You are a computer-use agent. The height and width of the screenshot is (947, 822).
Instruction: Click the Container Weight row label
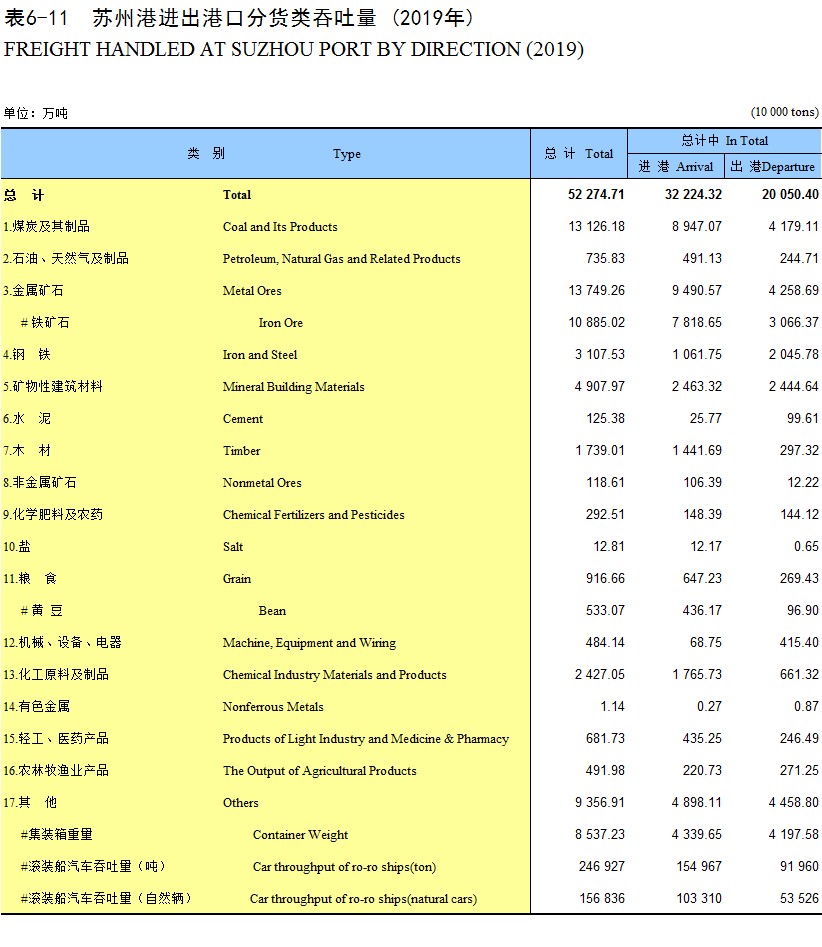tap(300, 835)
